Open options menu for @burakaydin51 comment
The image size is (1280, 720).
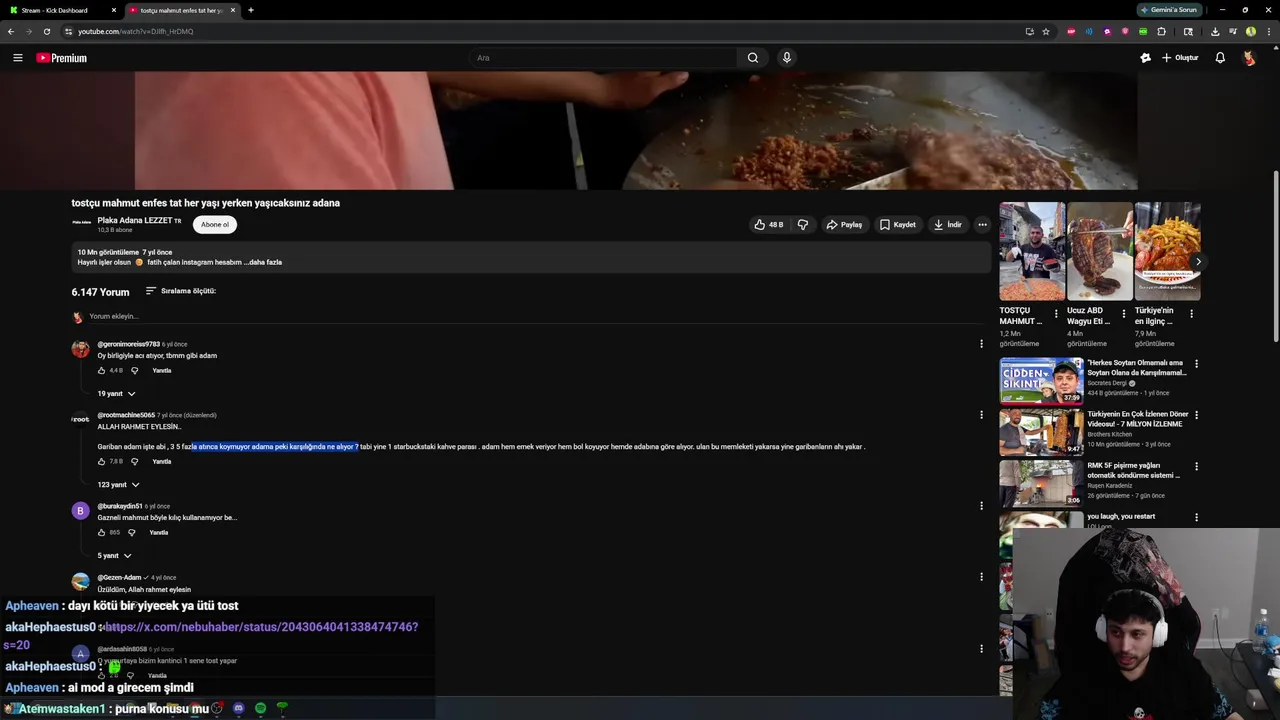981,505
